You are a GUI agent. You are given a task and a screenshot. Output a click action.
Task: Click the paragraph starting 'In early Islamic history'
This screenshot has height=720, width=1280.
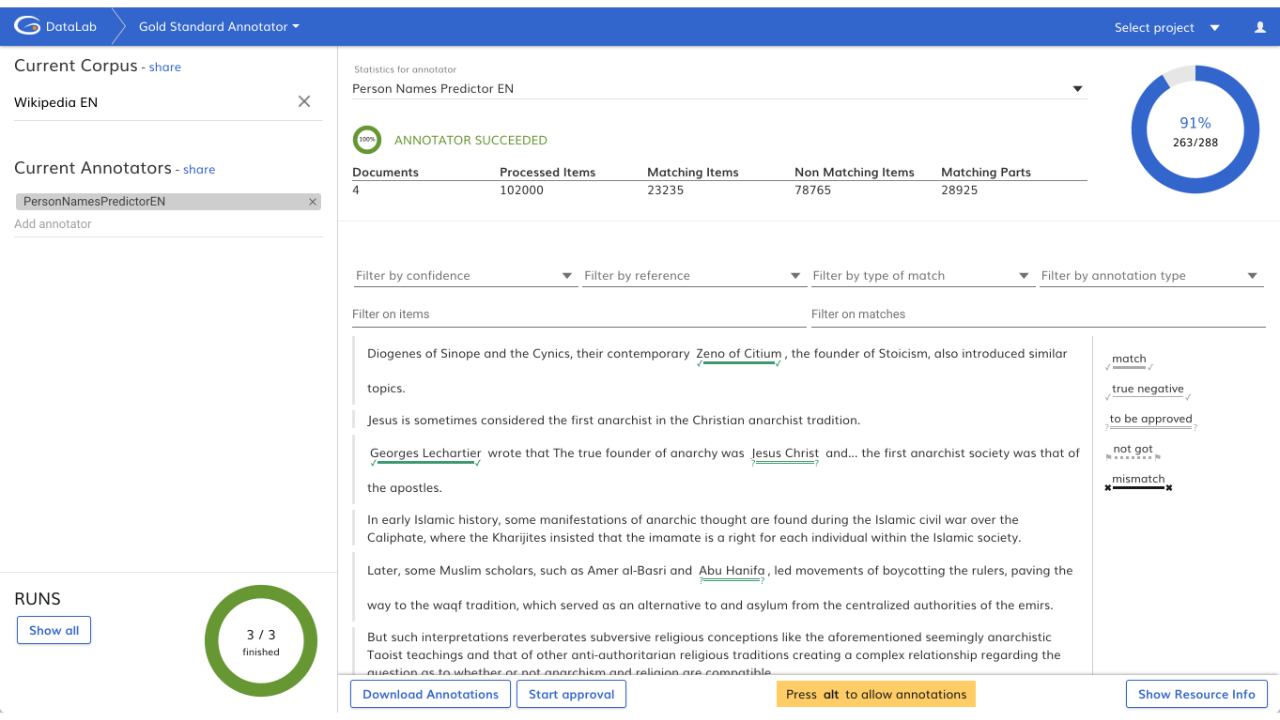694,529
